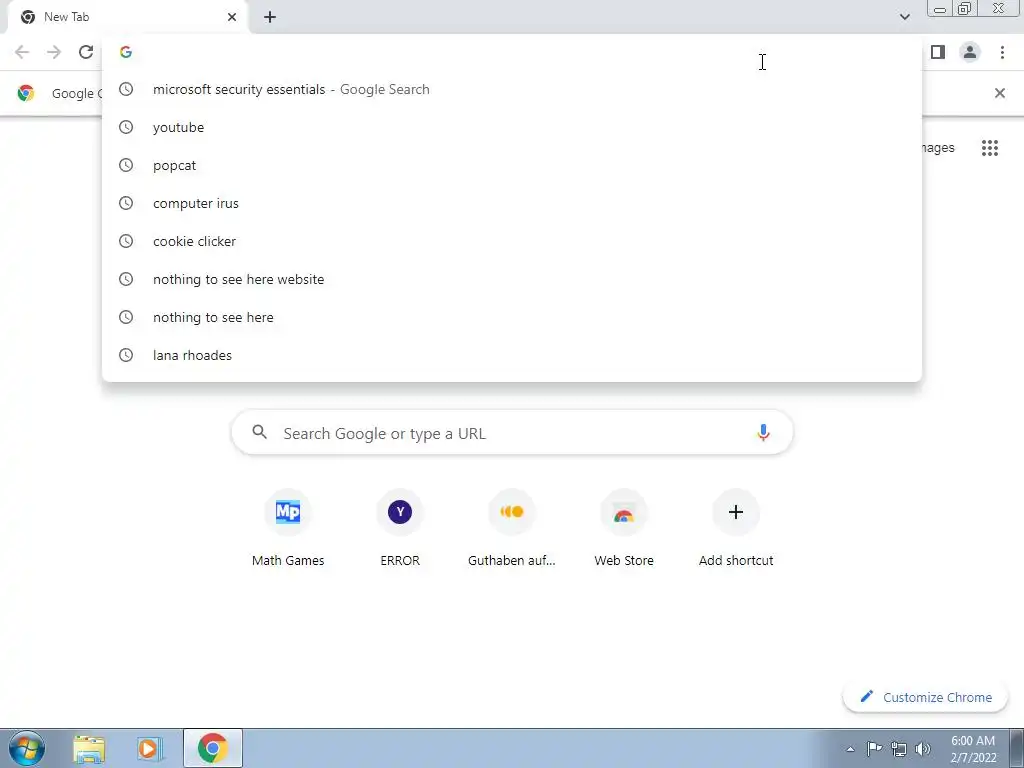Open the Chrome three-dot menu
Screen dimensions: 1024x768
(1002, 52)
